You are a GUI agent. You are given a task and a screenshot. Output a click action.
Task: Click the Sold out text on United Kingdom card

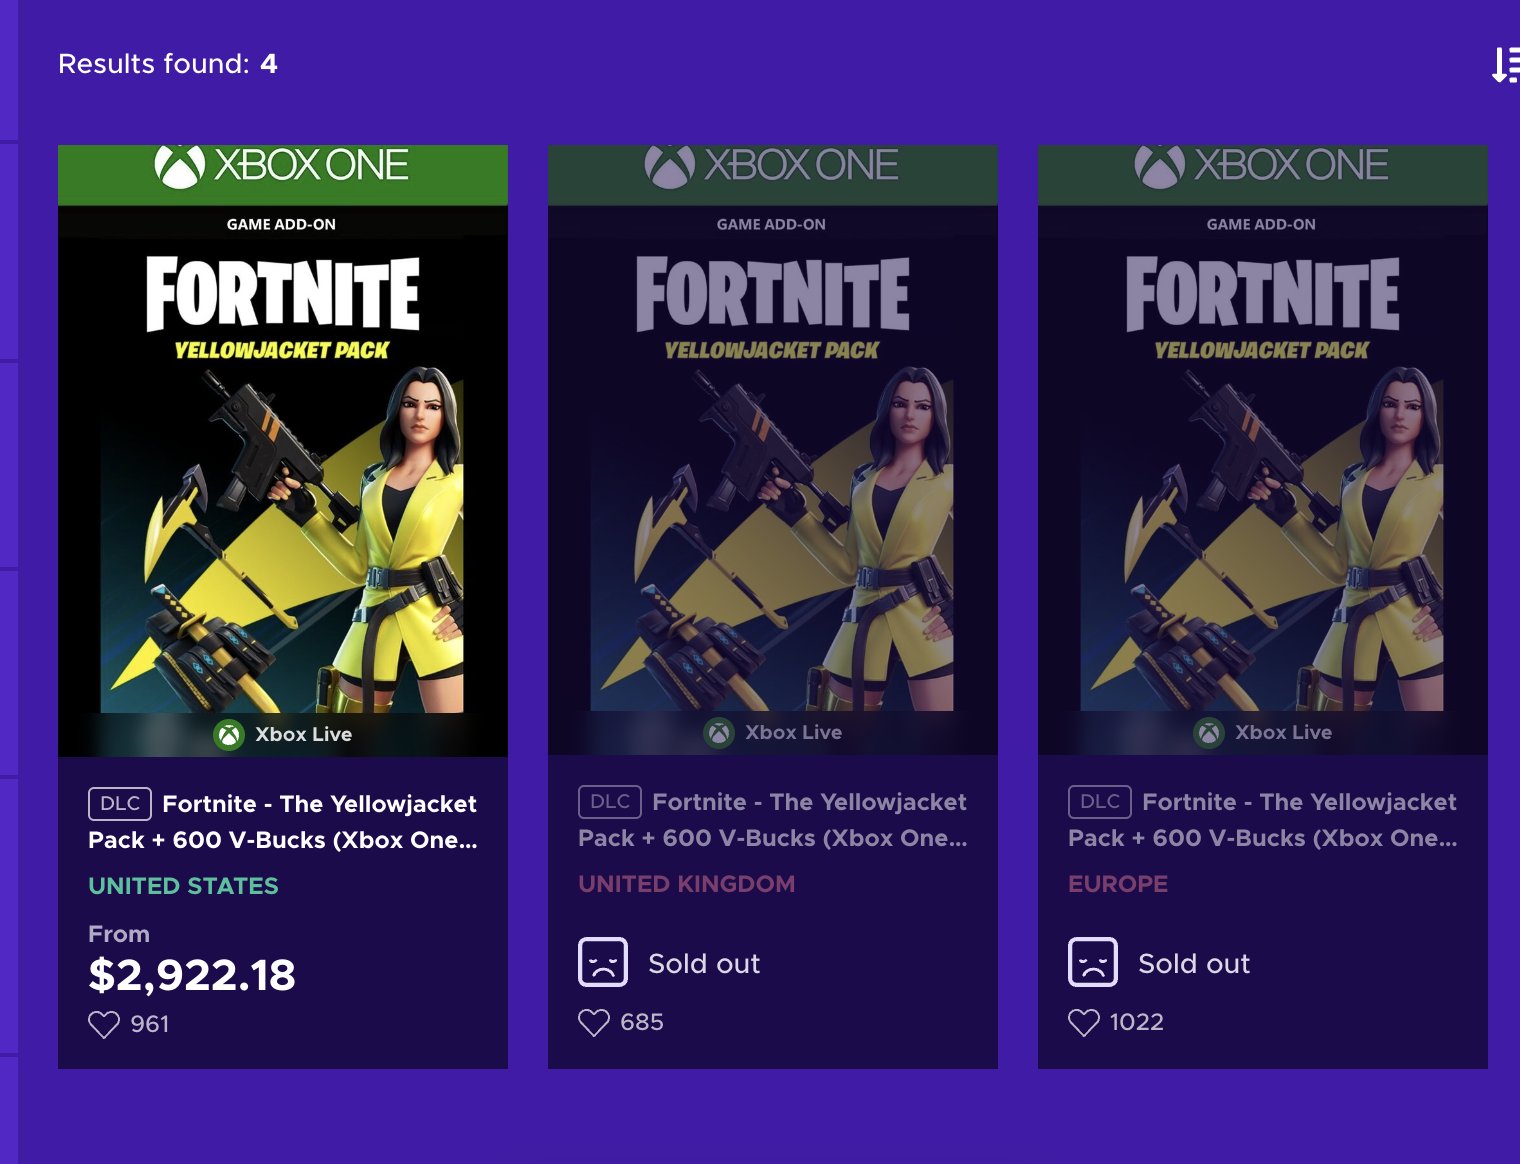click(704, 964)
